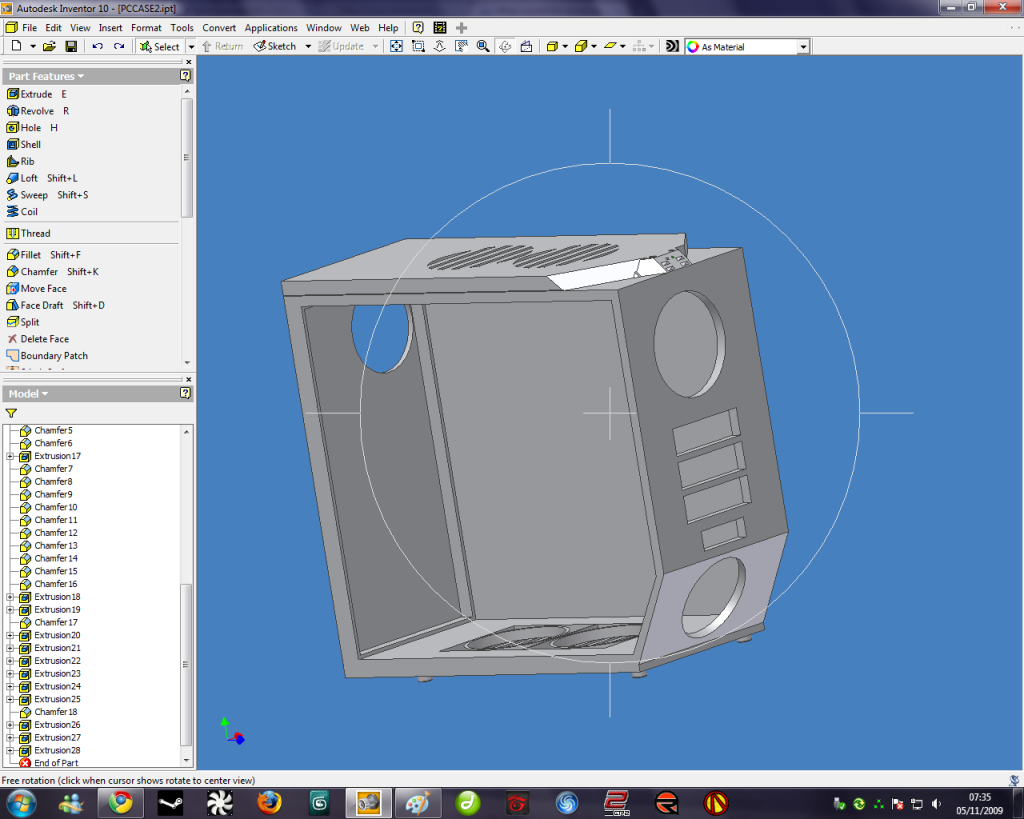Viewport: 1024px width, 819px height.
Task: Create a new file from the toolbar
Action: pyautogui.click(x=16, y=46)
